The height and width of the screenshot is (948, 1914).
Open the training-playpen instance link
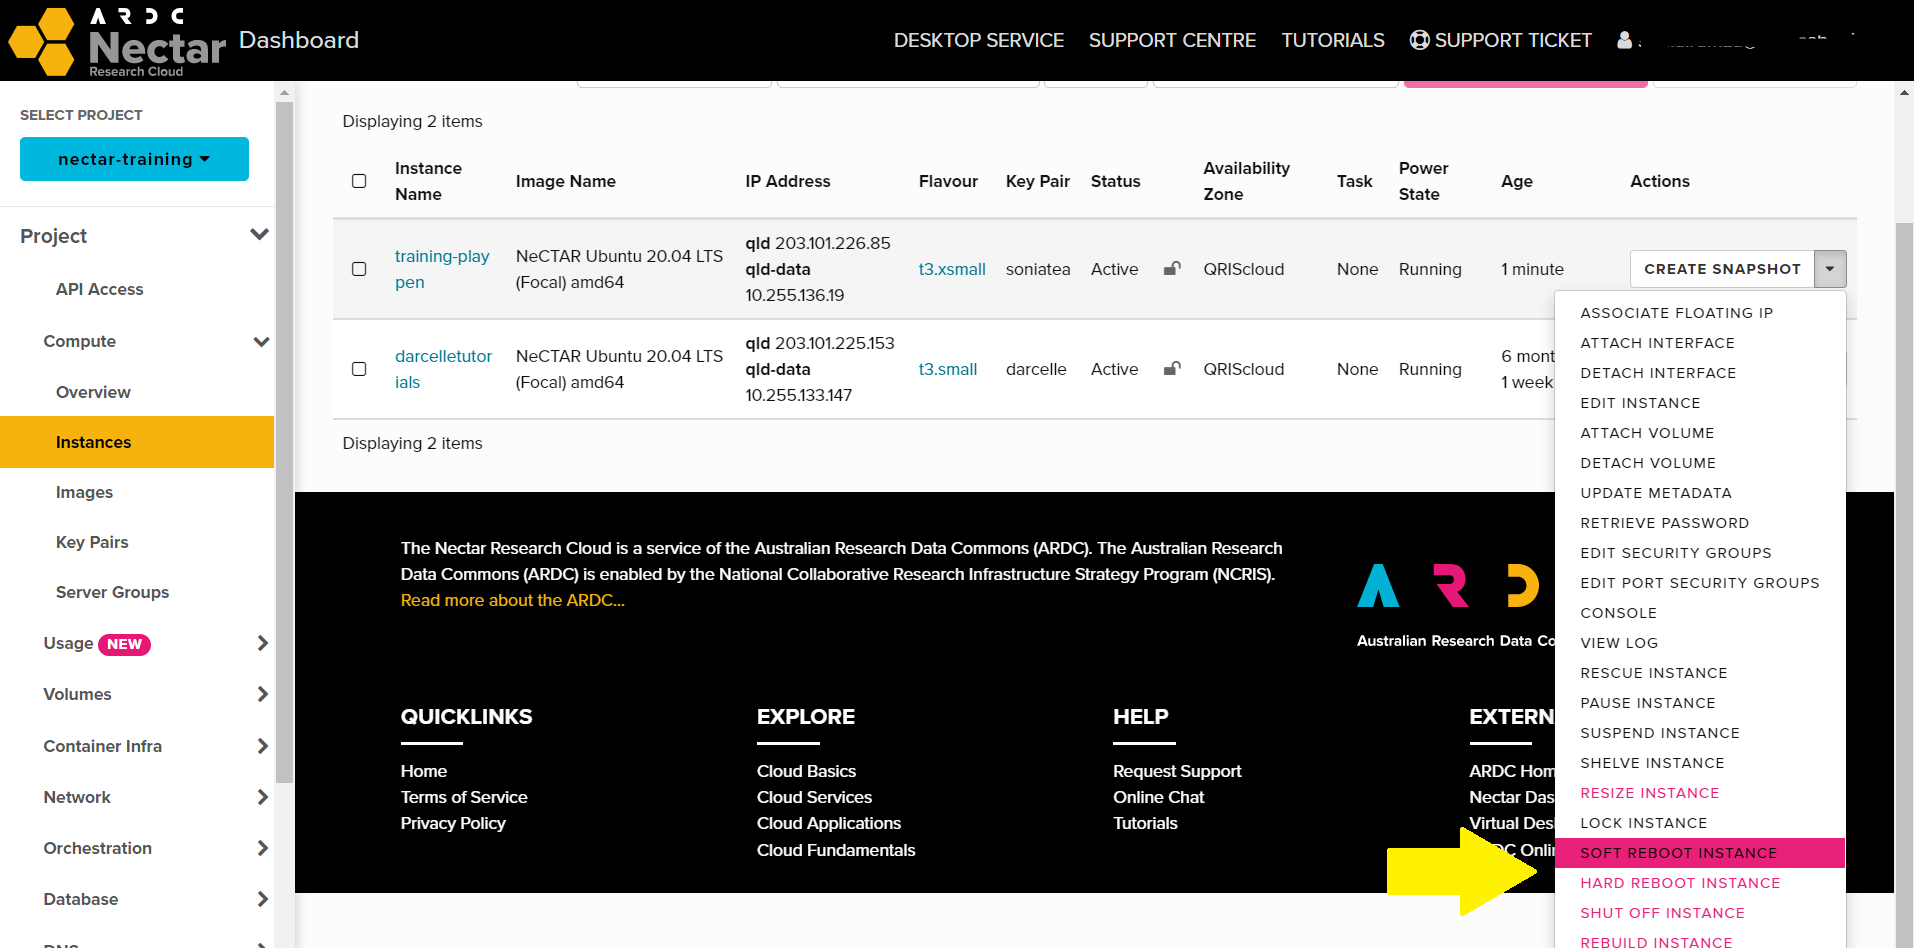(x=442, y=269)
